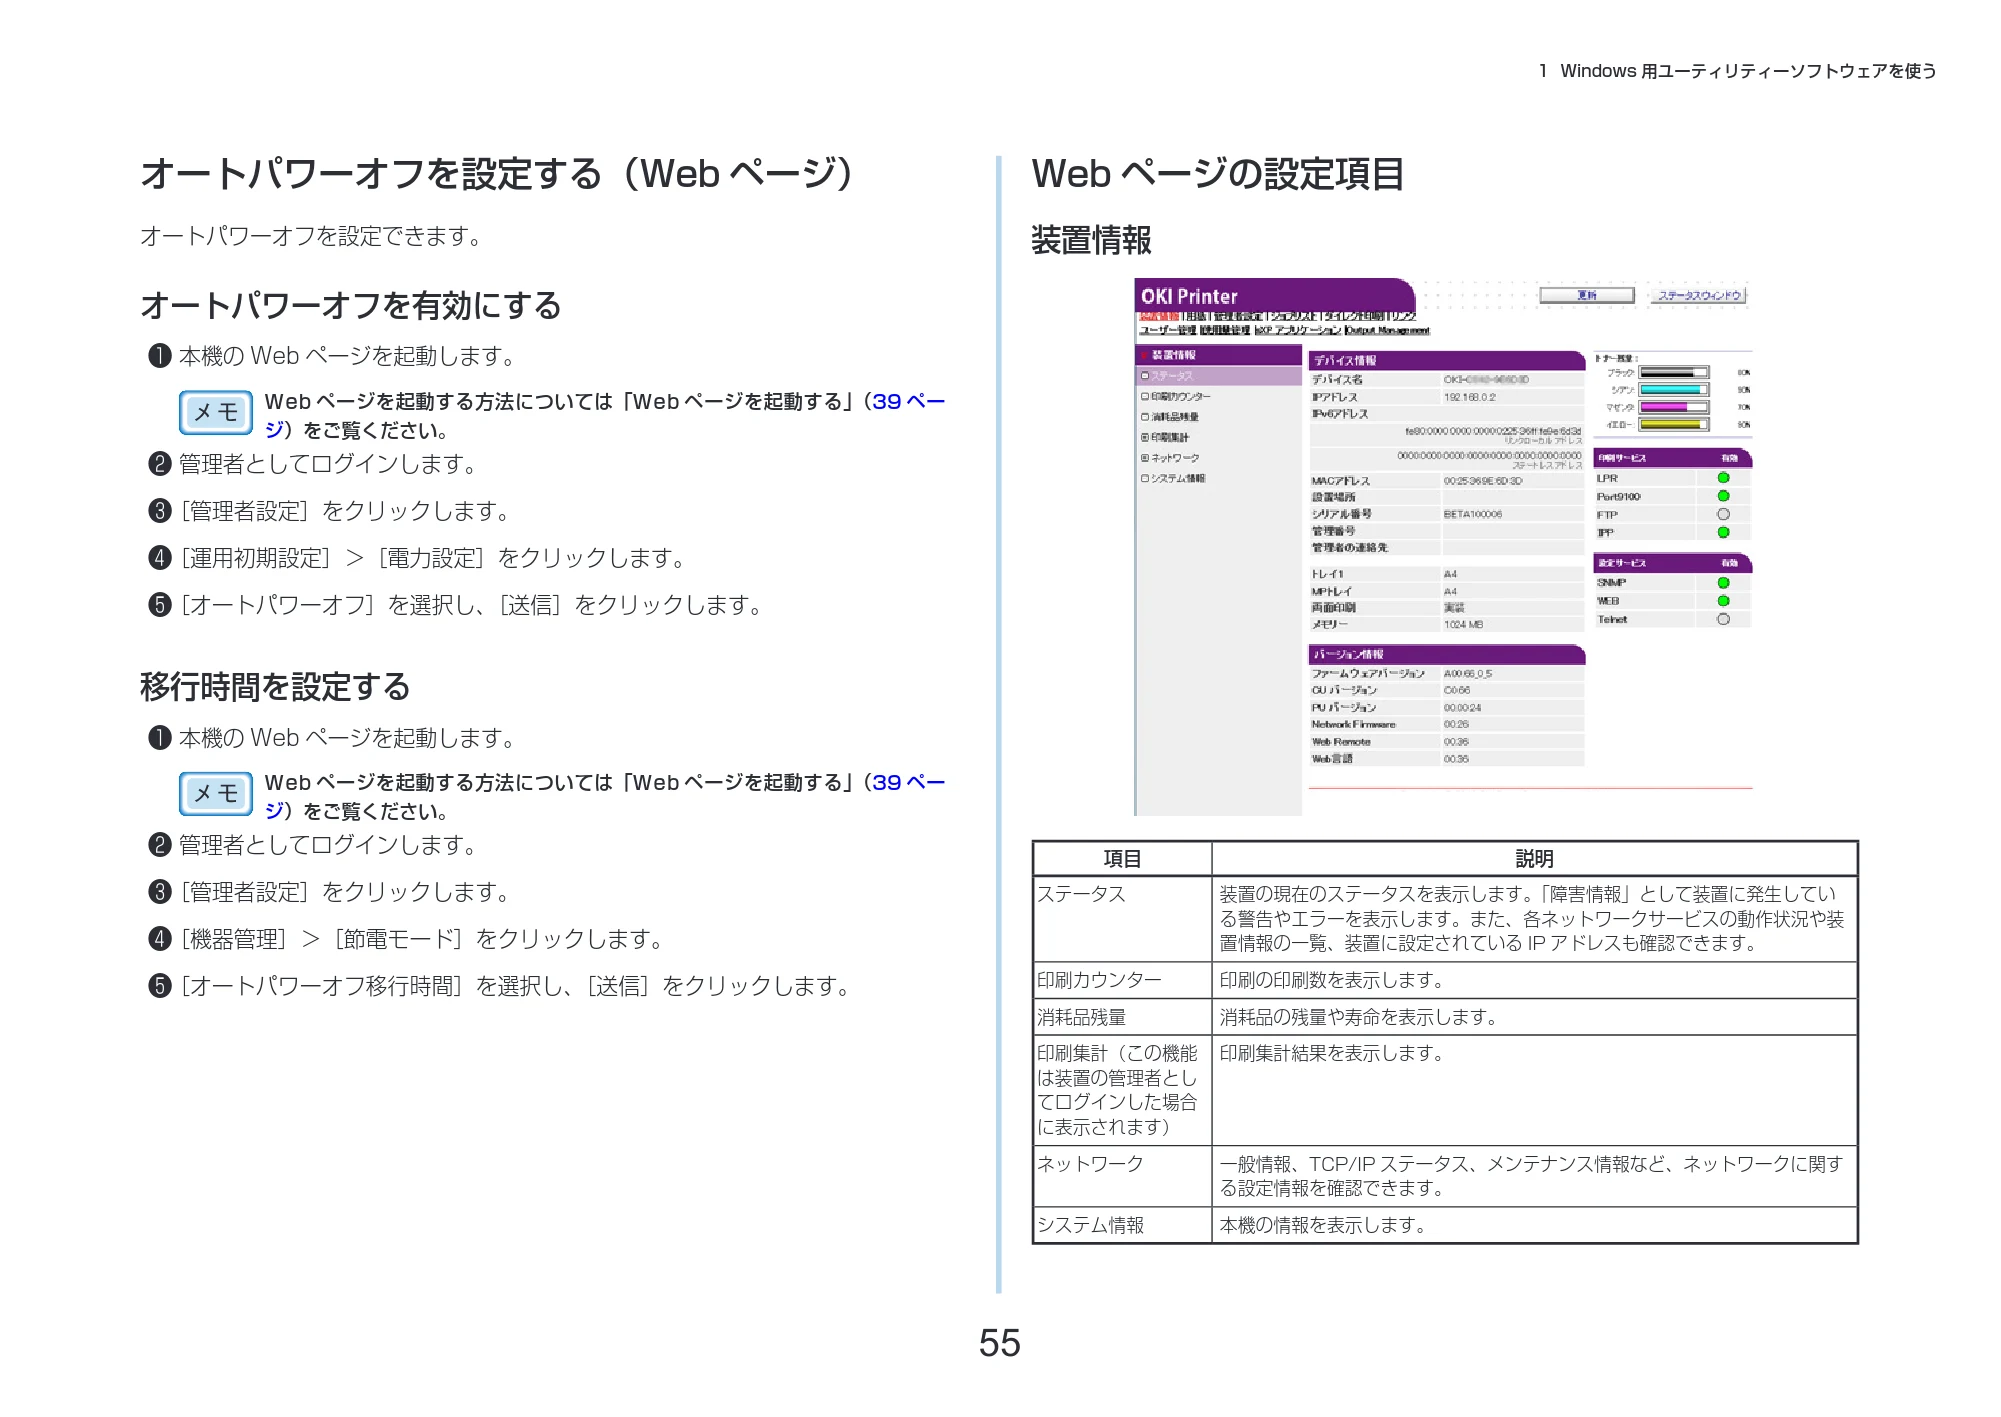Click the ステータスウィンドウ button
The width and height of the screenshot is (2001, 1417).
[1700, 295]
